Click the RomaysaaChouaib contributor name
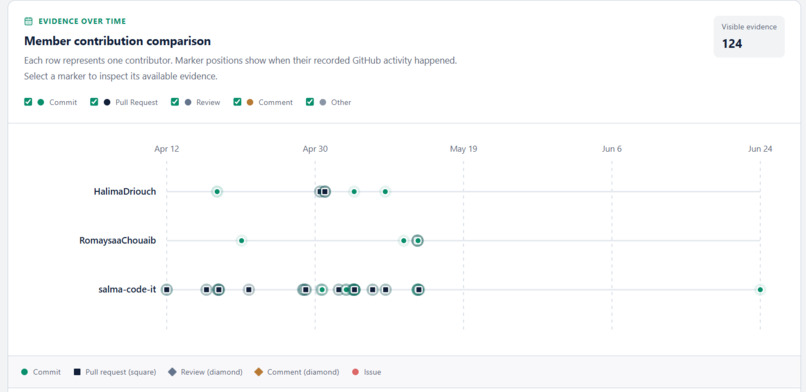This screenshot has height=392, width=806. [118, 240]
